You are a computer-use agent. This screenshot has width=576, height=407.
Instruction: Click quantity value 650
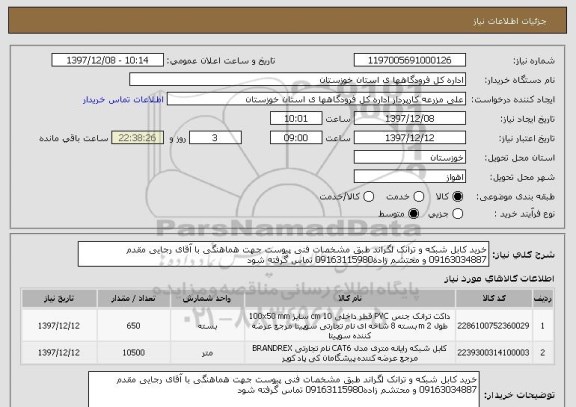click(133, 326)
